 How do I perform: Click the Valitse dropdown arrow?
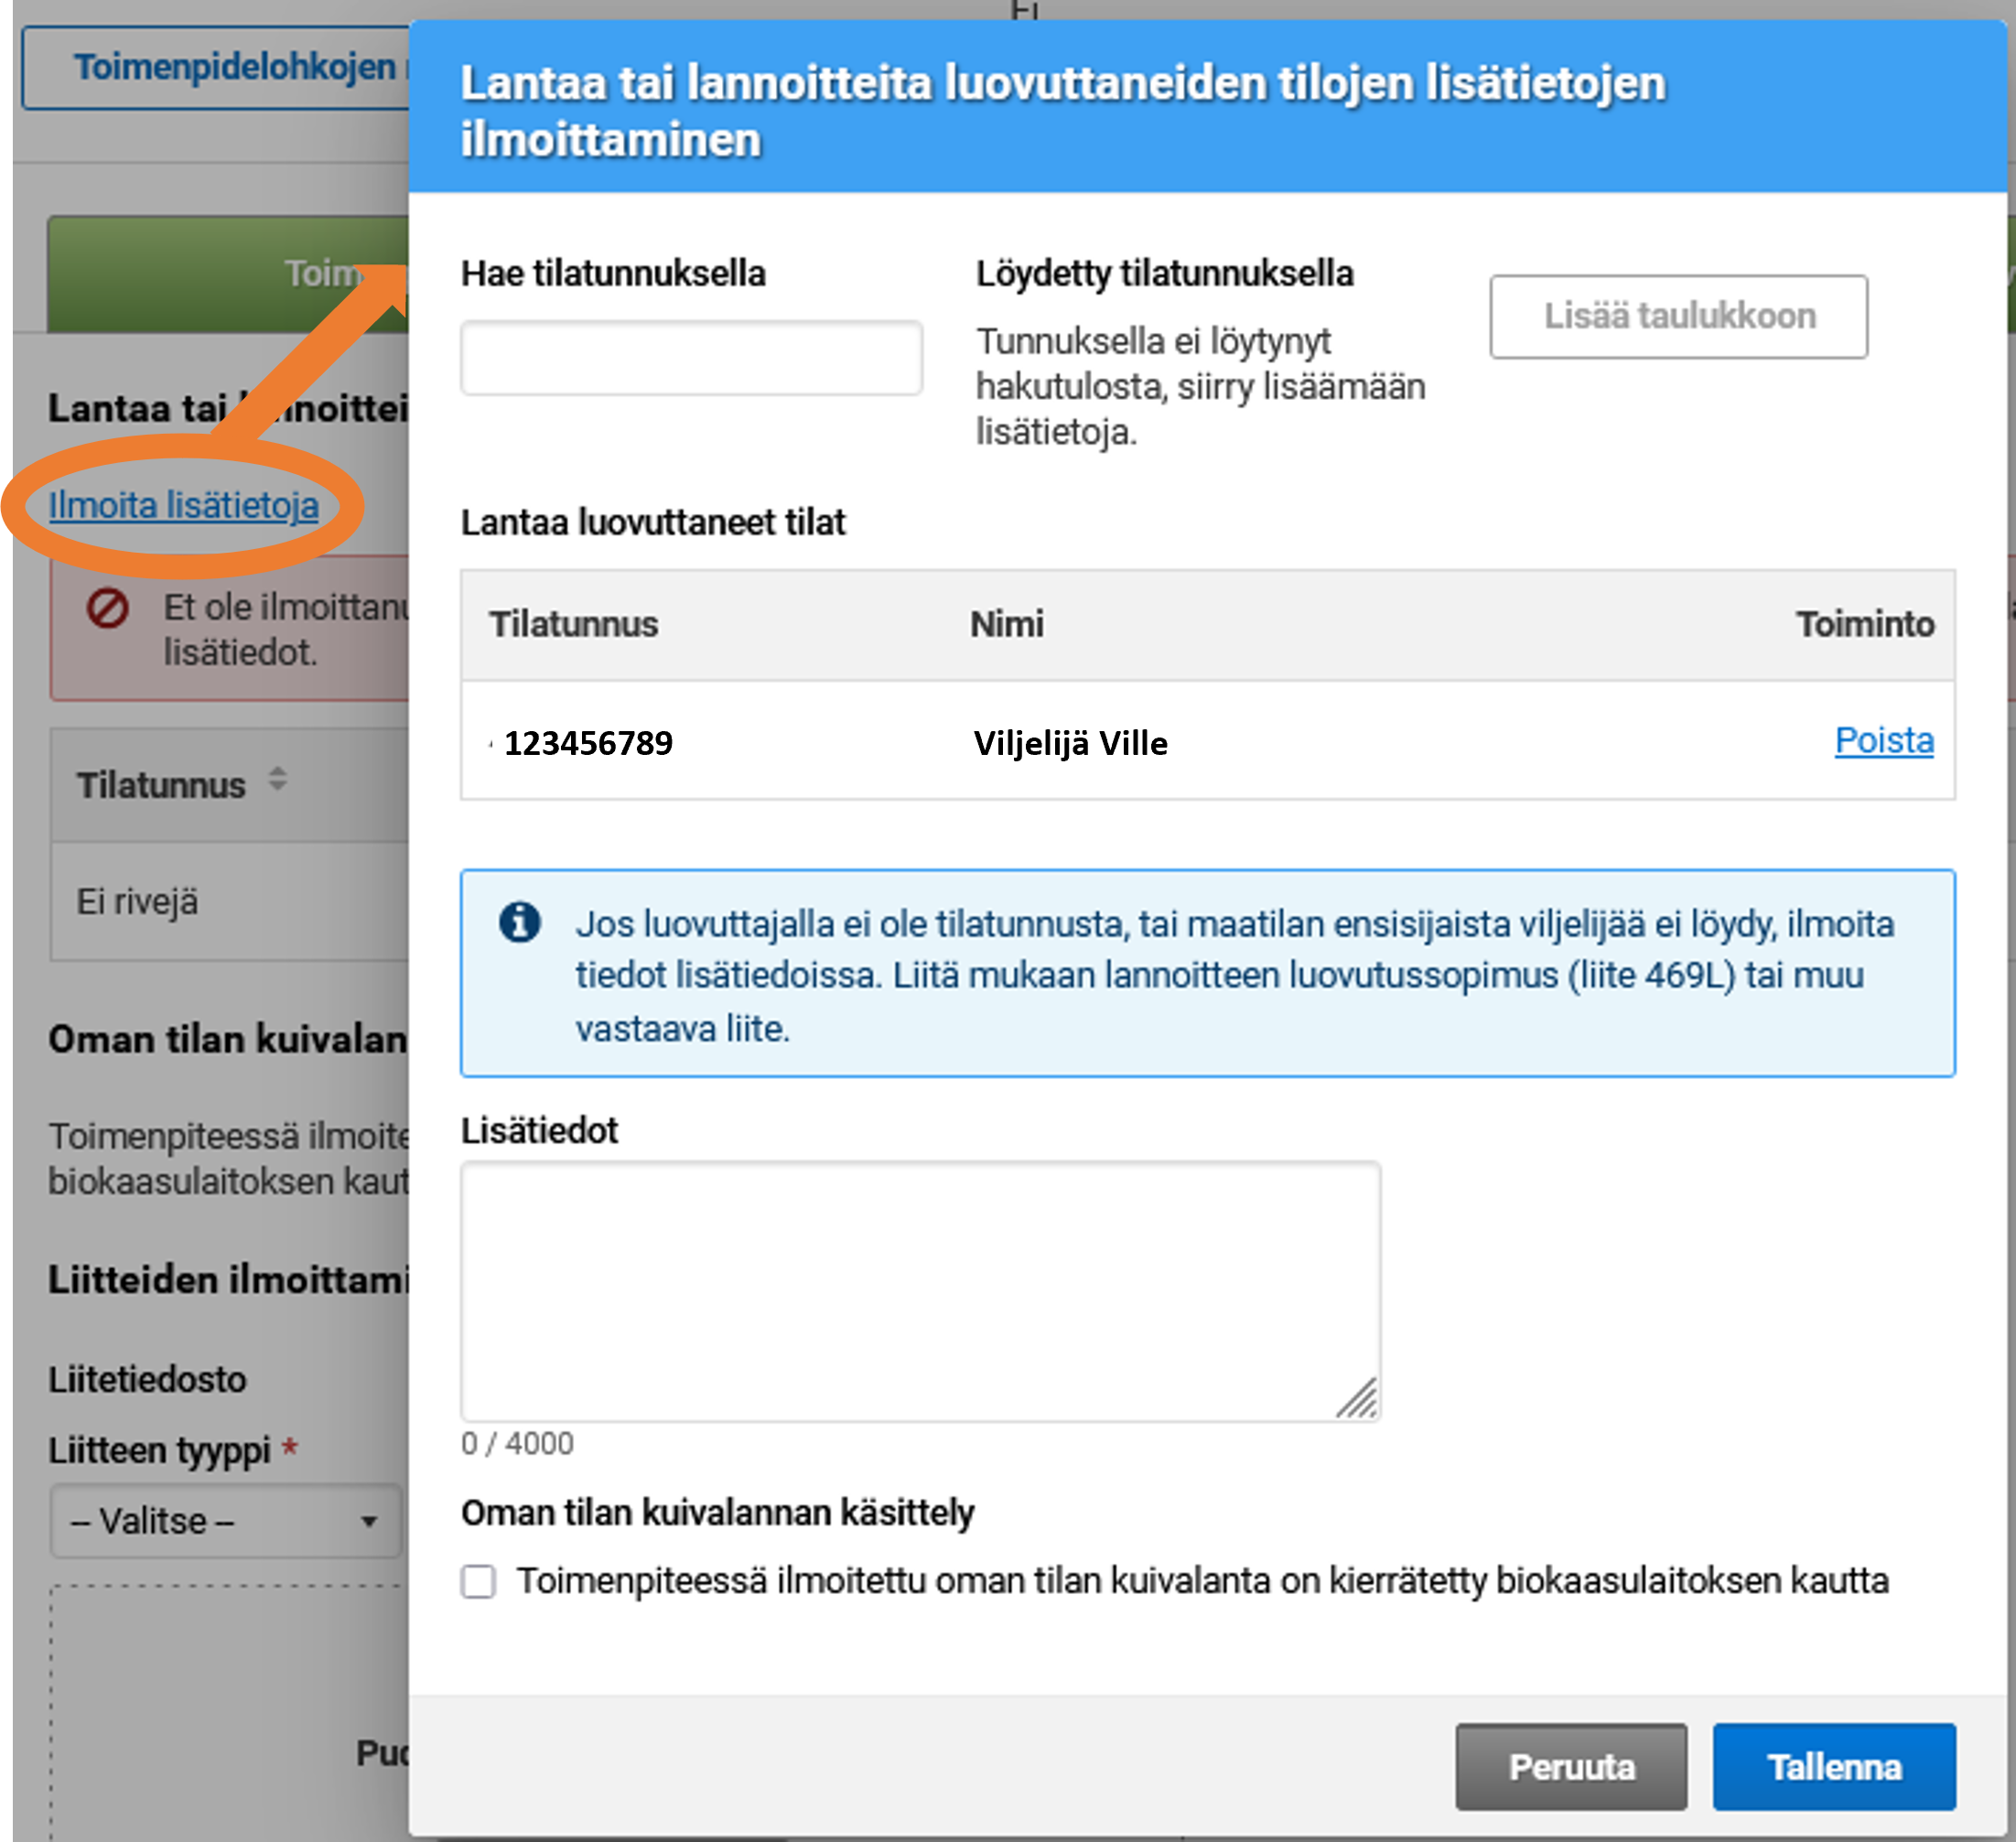pyautogui.click(x=369, y=1522)
